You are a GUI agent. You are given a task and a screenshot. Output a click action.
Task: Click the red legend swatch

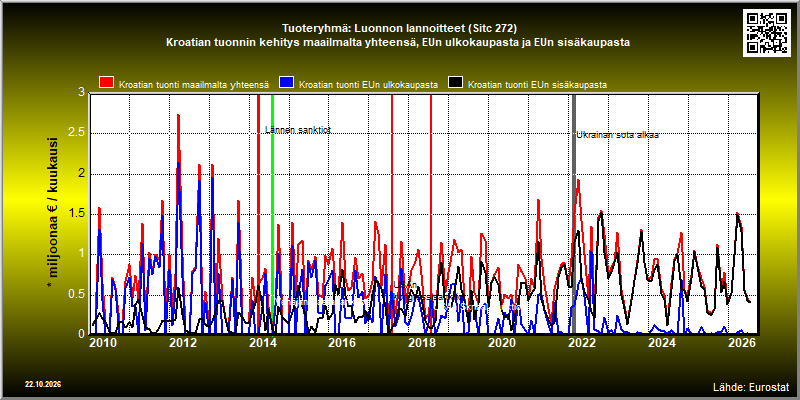pos(107,83)
